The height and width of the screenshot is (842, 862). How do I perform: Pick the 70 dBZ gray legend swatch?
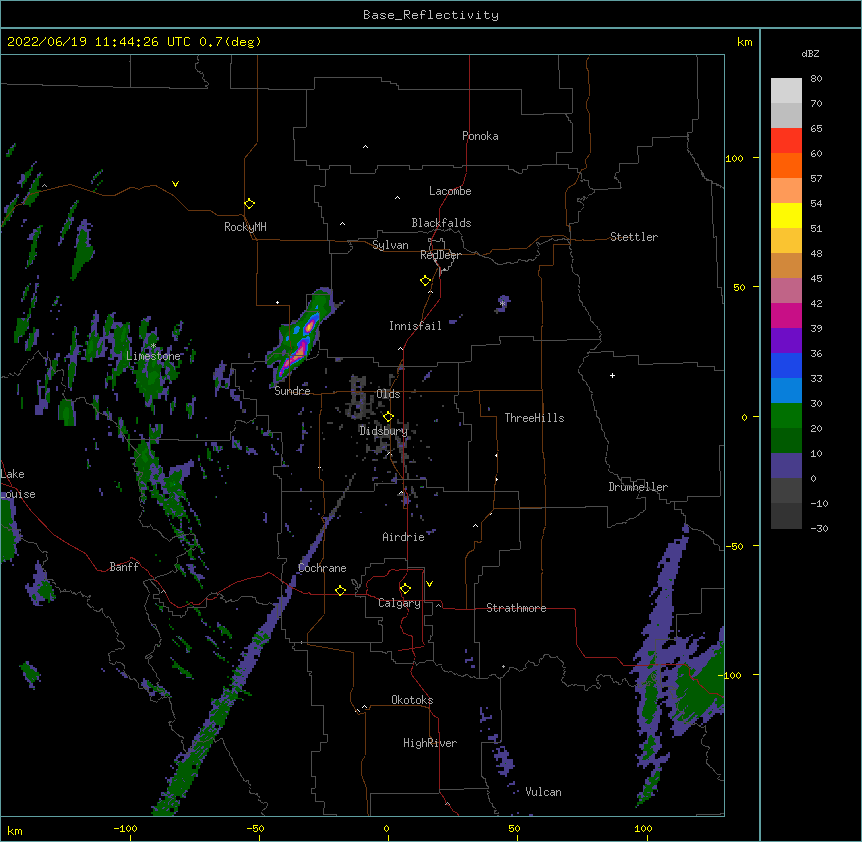[786, 115]
